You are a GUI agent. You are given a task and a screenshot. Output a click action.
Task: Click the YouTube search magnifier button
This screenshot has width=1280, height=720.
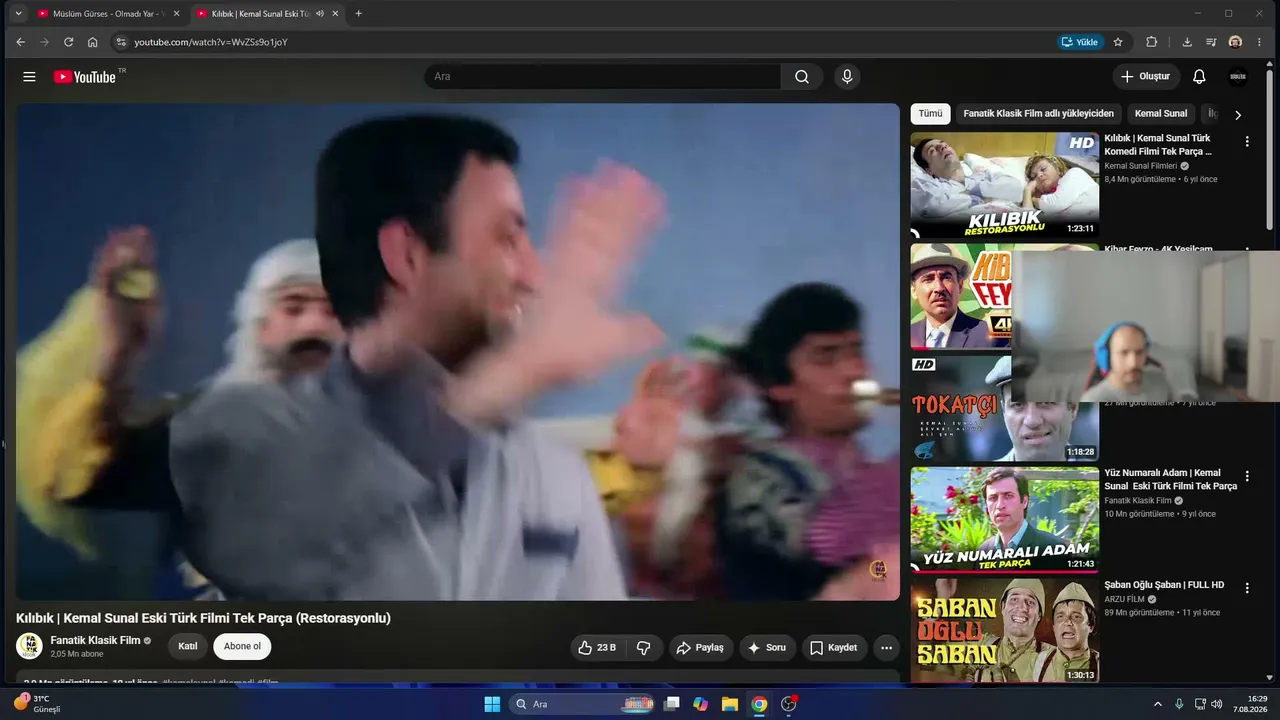pos(802,77)
